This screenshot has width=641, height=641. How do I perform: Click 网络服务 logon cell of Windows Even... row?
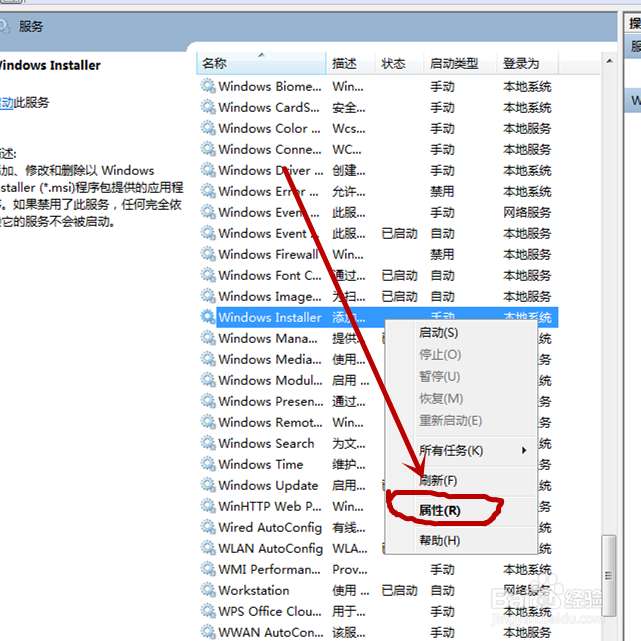point(527,212)
